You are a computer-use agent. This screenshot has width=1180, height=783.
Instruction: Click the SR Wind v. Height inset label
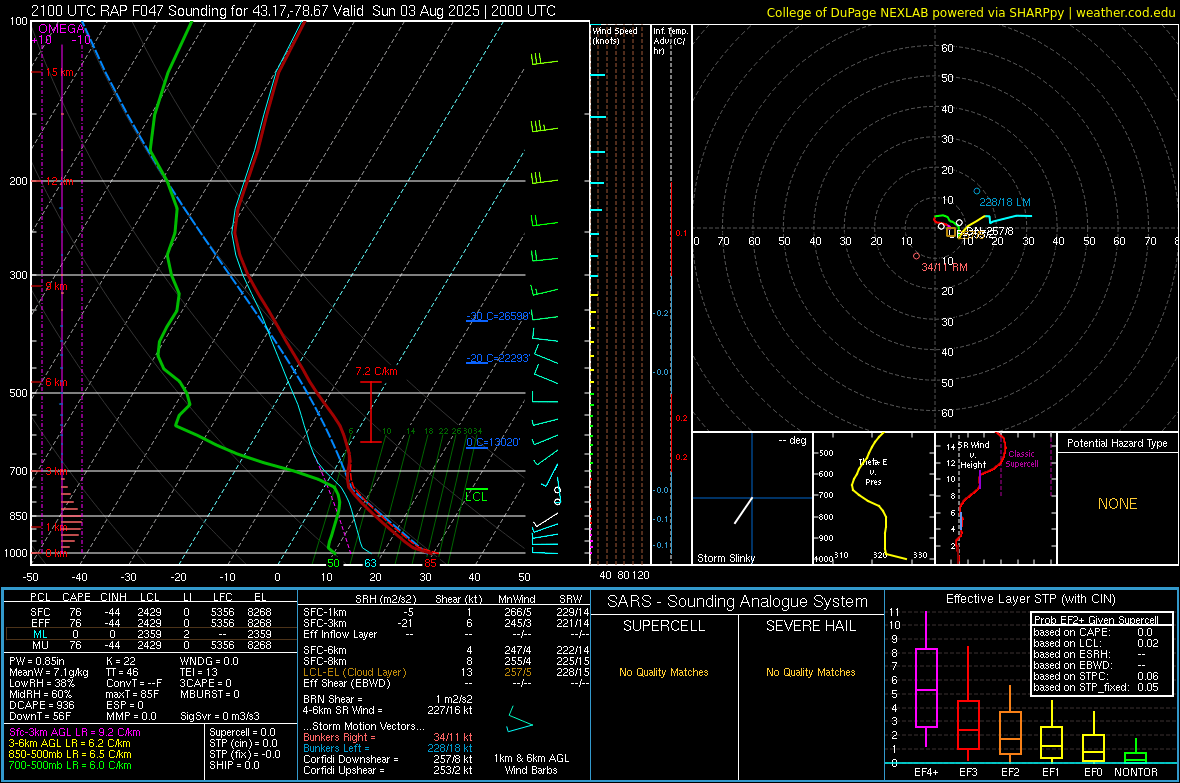click(973, 455)
